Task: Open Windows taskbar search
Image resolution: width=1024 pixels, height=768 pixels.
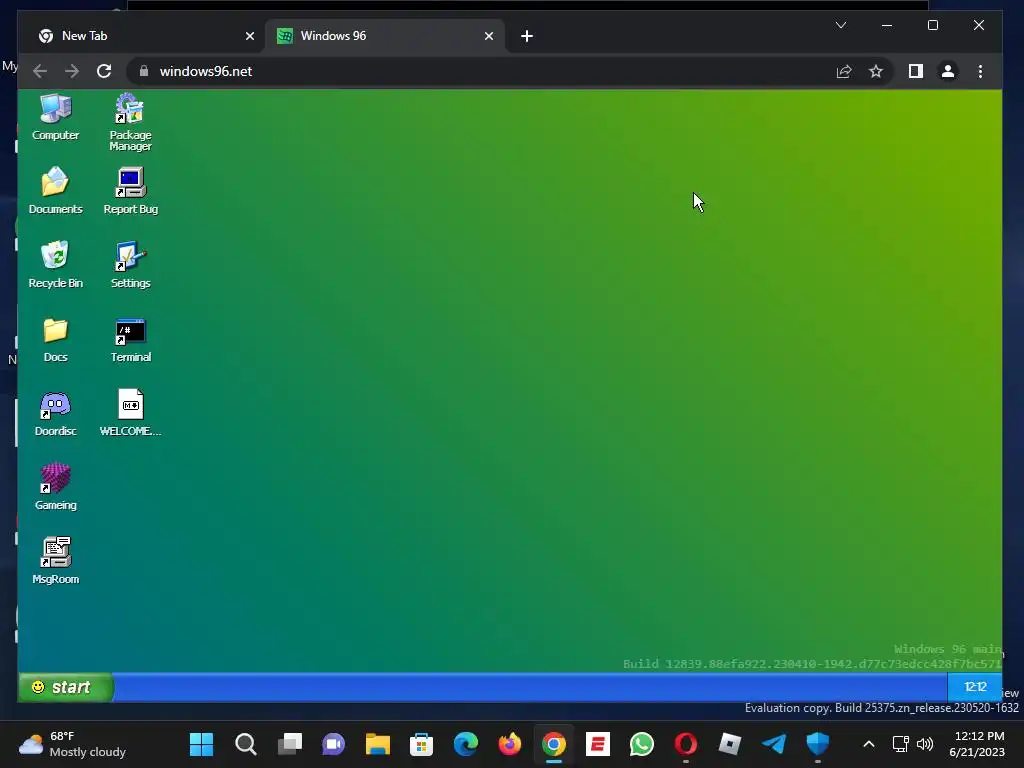Action: pyautogui.click(x=246, y=744)
